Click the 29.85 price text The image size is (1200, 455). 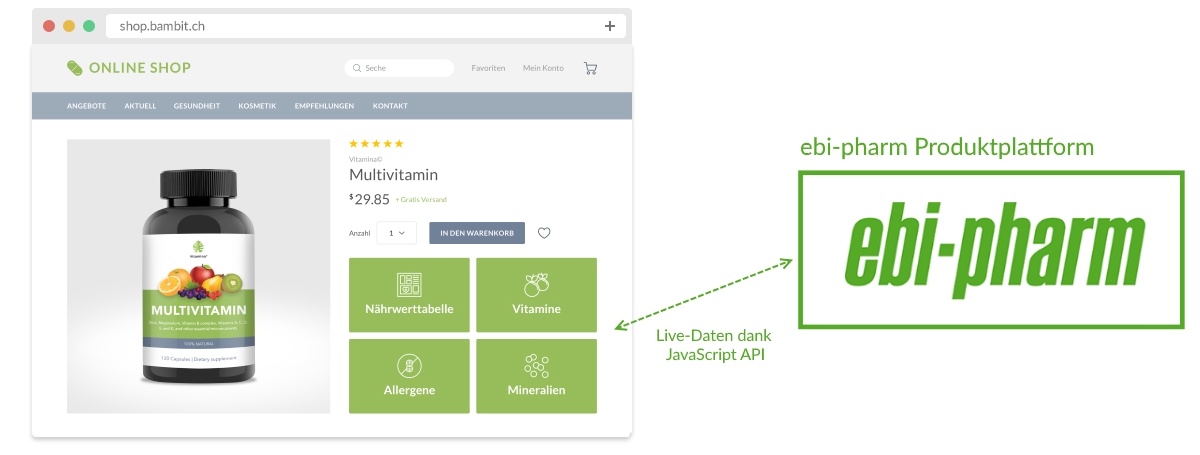tap(369, 199)
